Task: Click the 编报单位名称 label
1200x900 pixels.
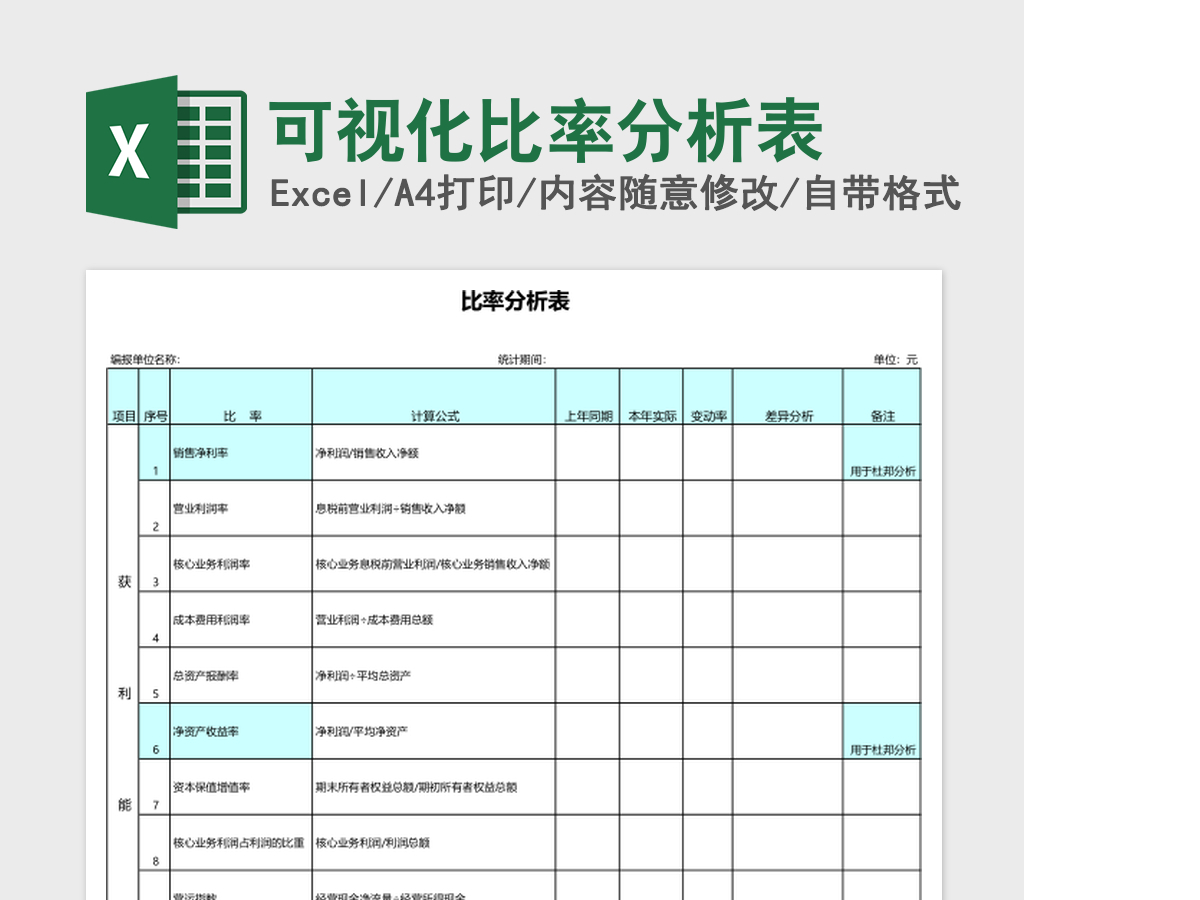Action: tap(145, 359)
